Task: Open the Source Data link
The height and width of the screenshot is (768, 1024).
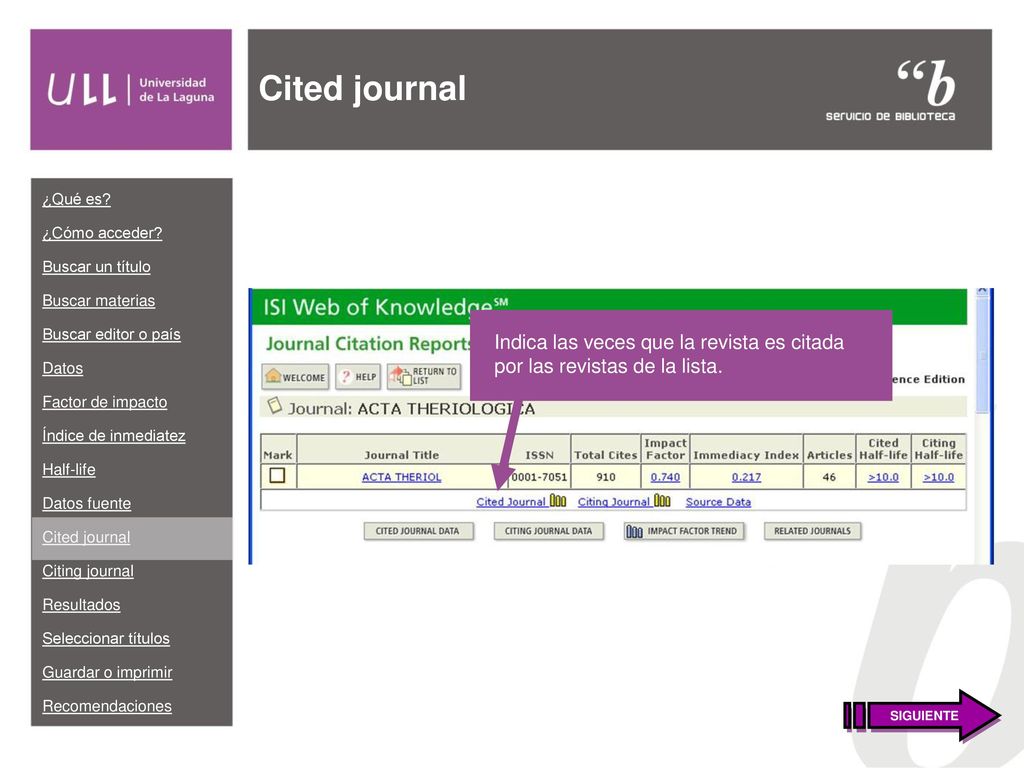Action: click(718, 502)
